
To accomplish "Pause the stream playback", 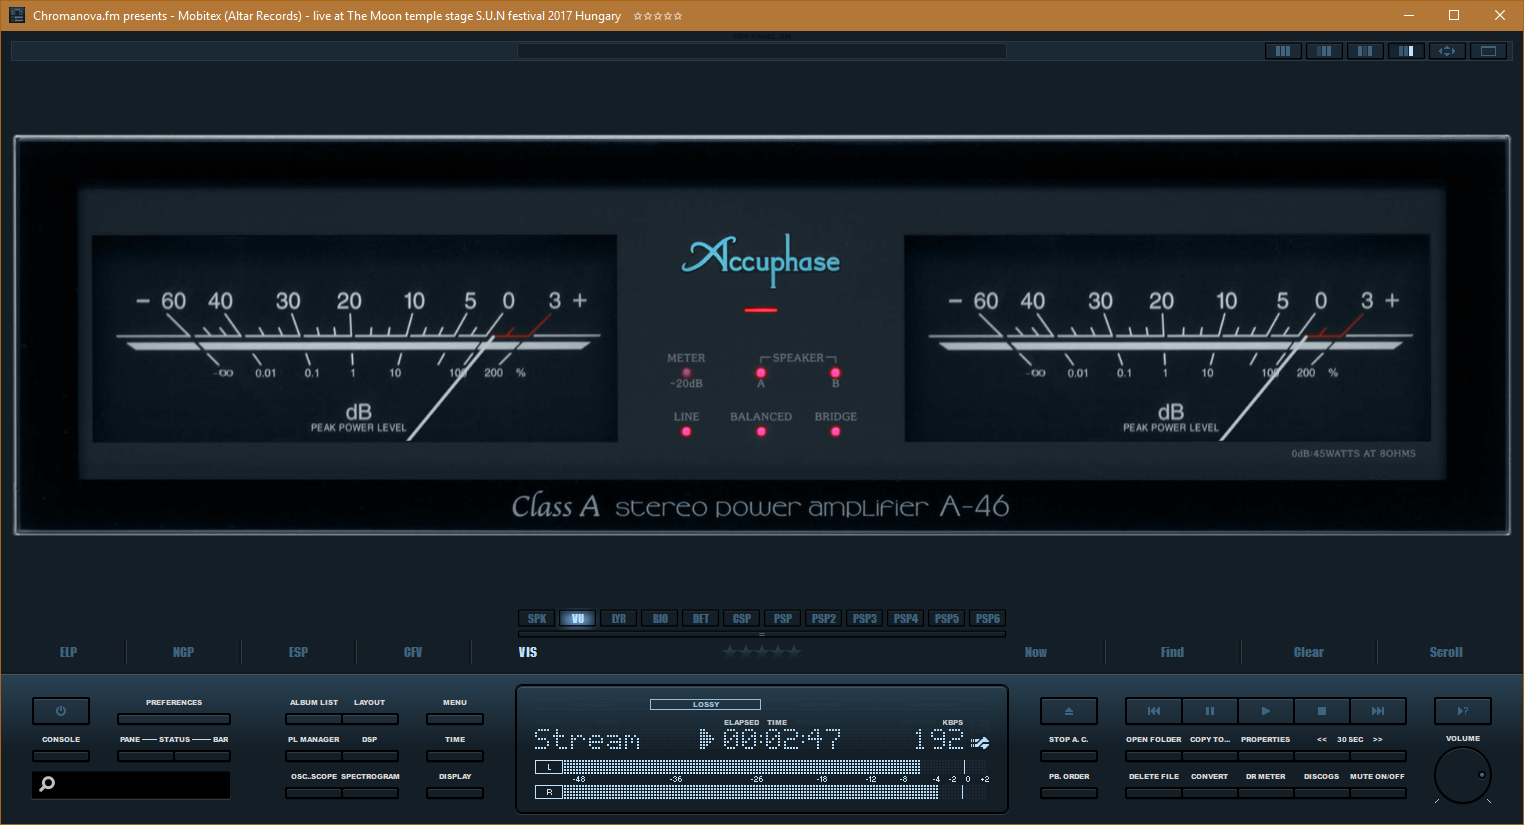I will coord(1209,711).
